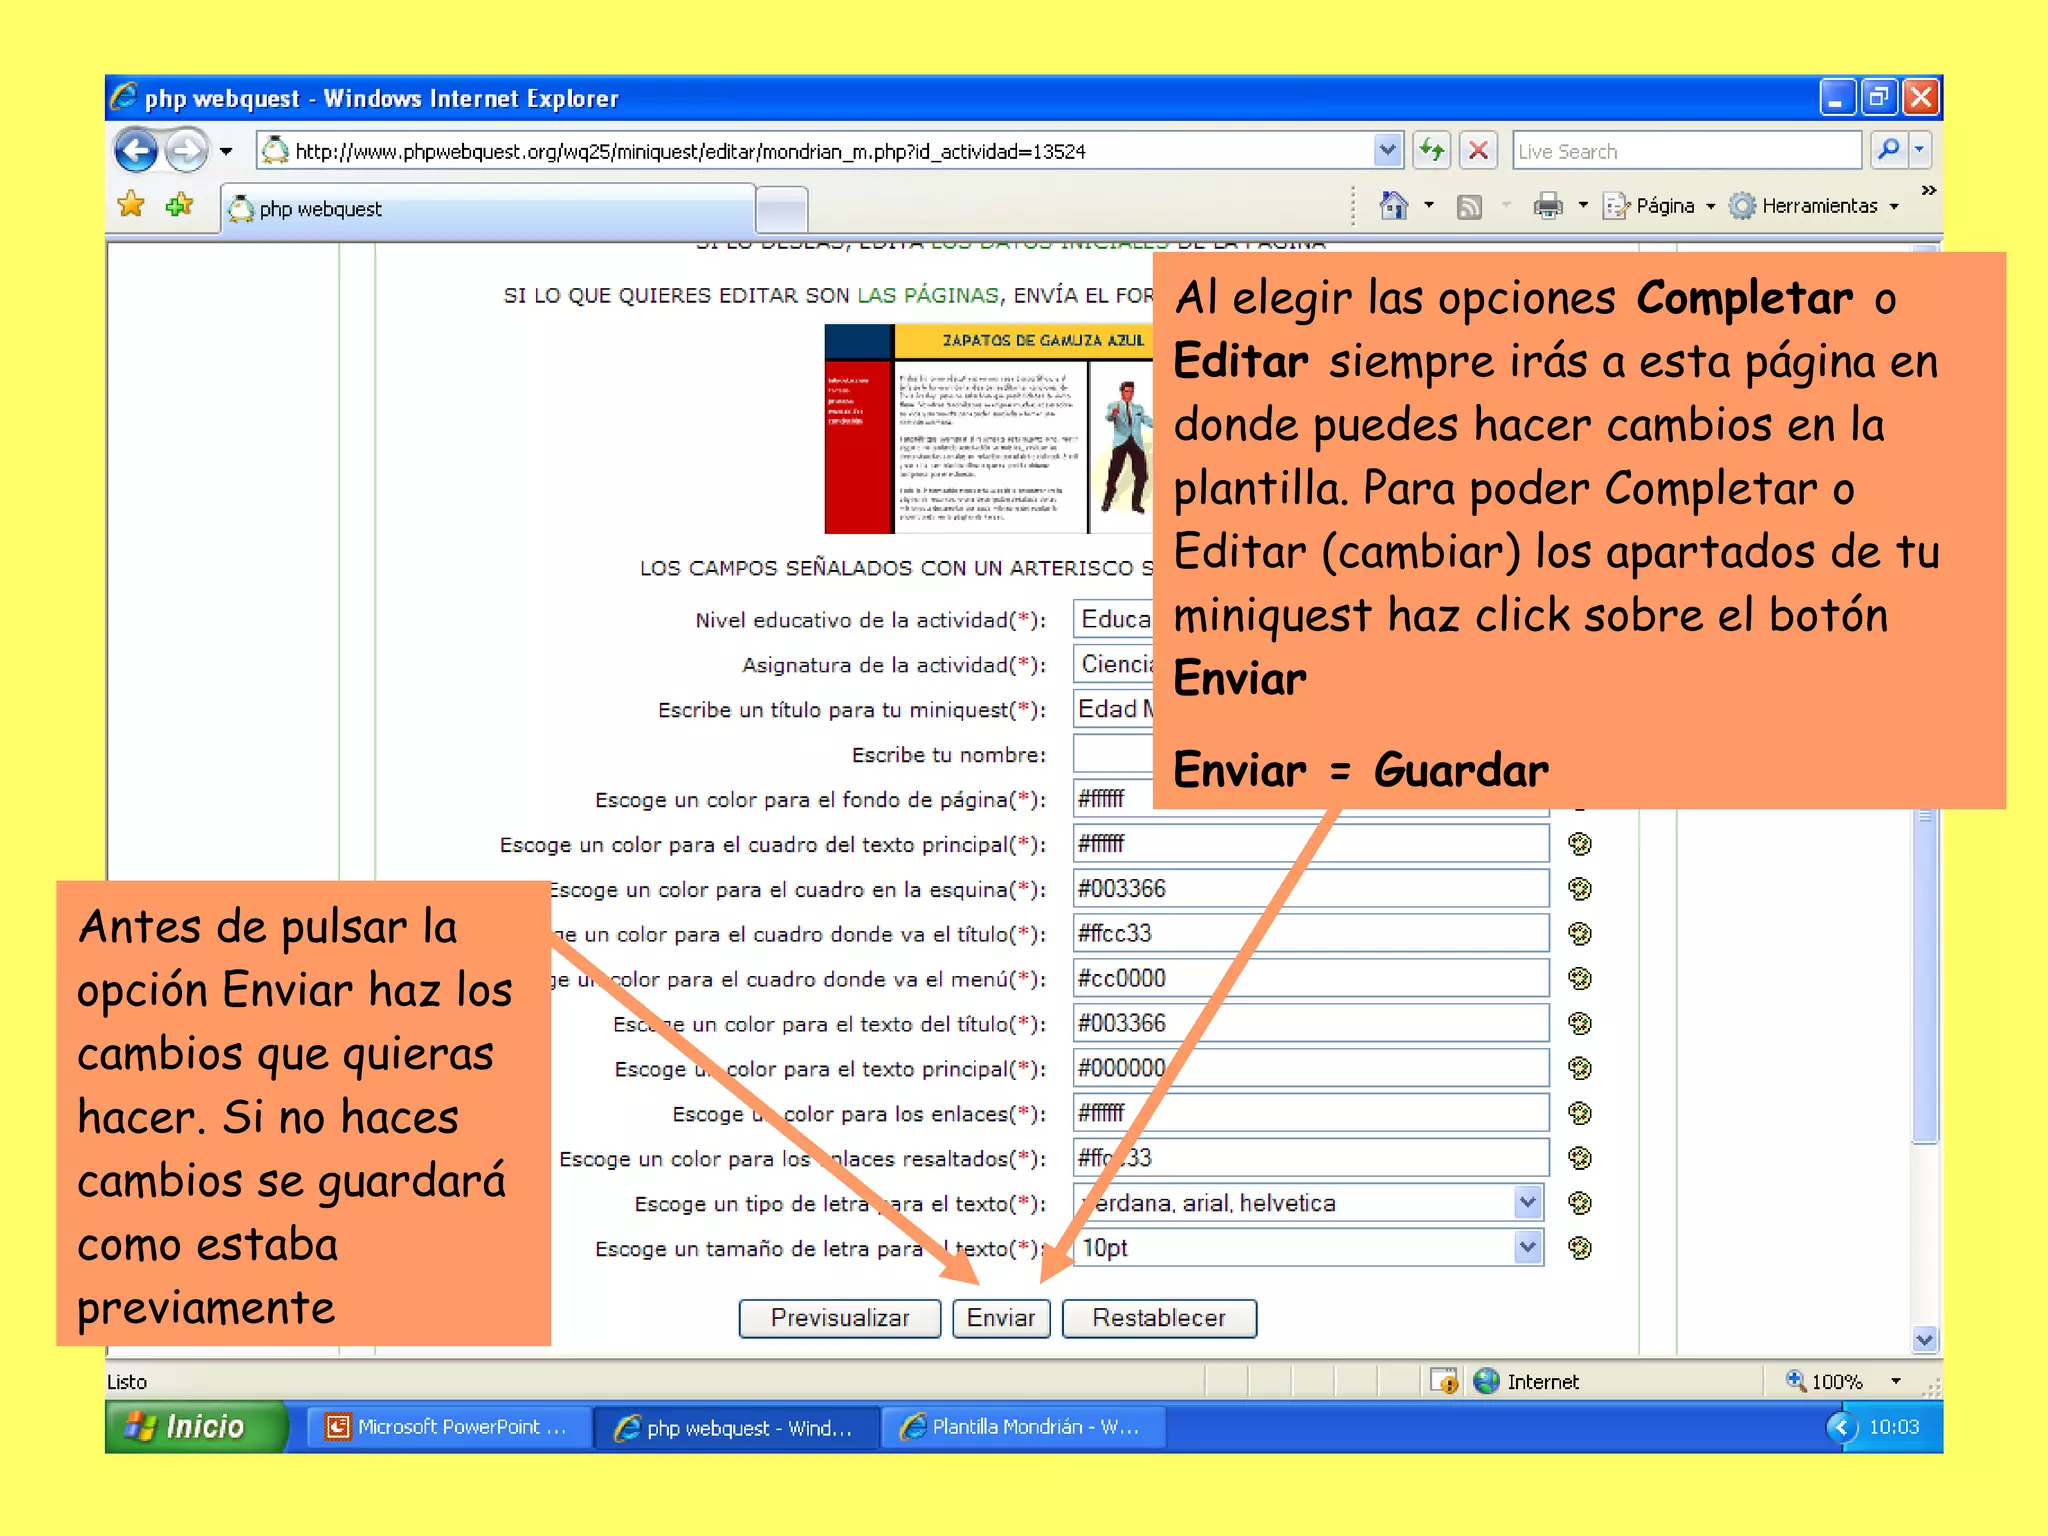The height and width of the screenshot is (1536, 2048).
Task: Expand the address bar history dropdown
Action: coord(1387,151)
